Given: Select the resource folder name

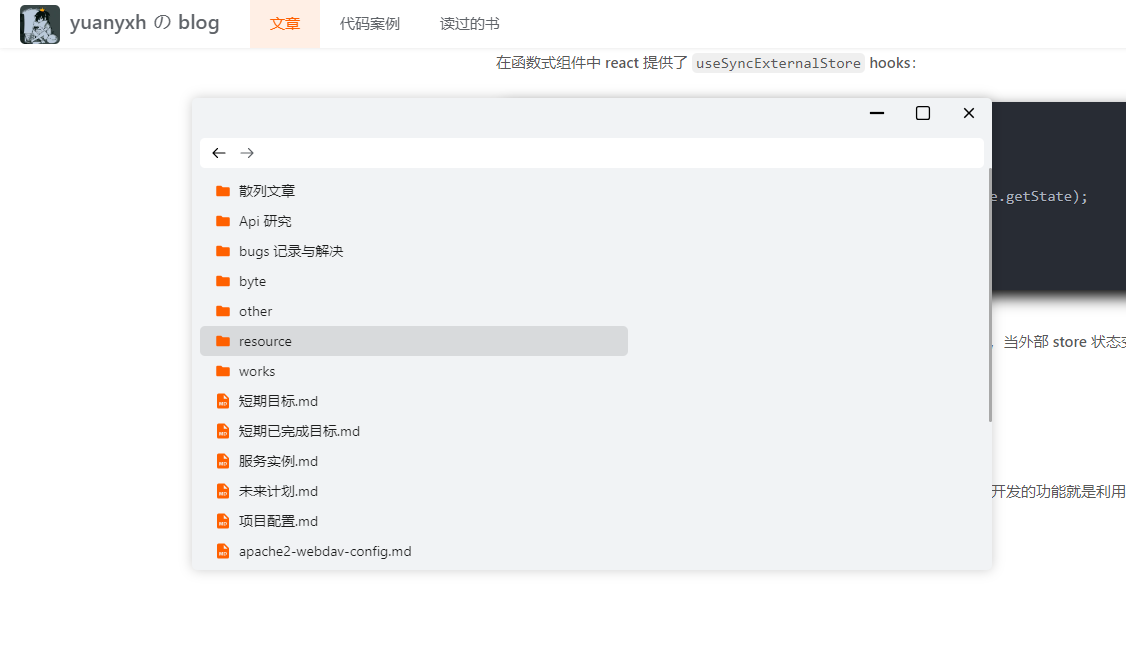Looking at the screenshot, I should pyautogui.click(x=265, y=341).
